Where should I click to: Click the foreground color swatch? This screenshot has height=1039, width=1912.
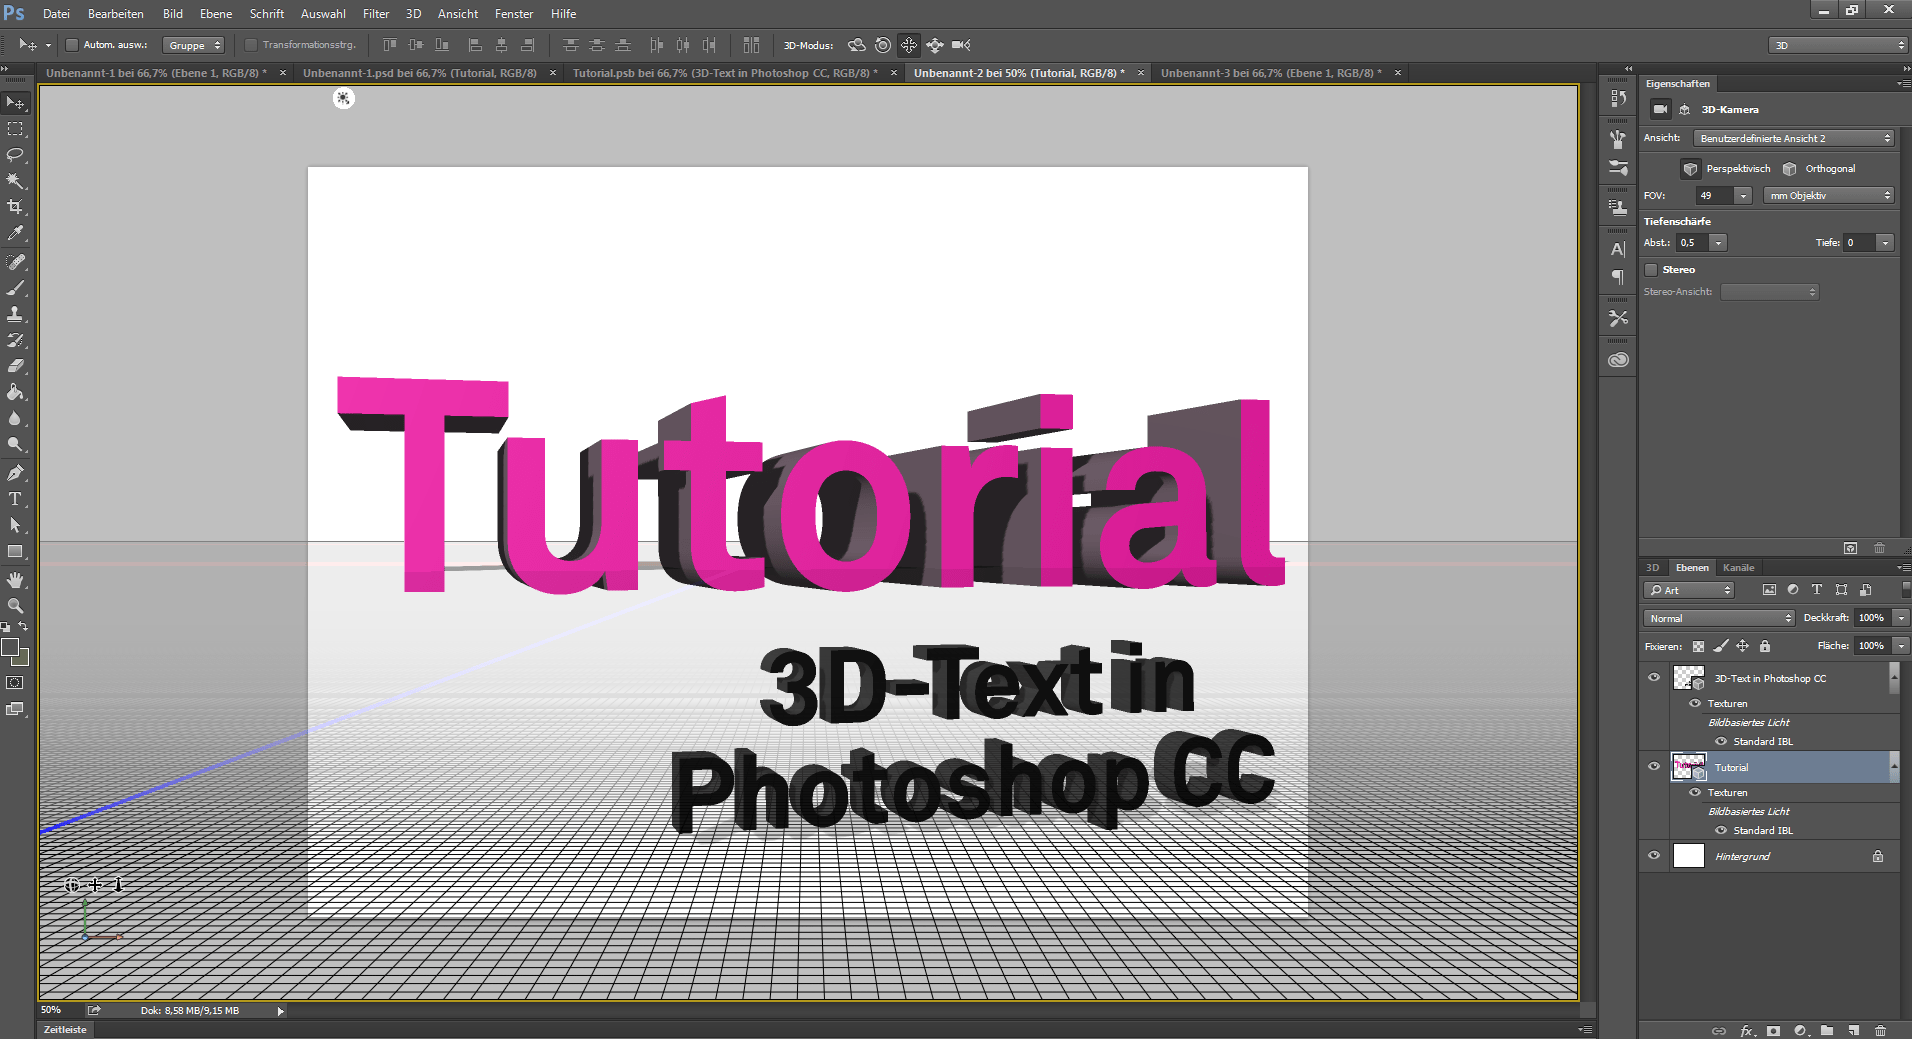[10, 647]
